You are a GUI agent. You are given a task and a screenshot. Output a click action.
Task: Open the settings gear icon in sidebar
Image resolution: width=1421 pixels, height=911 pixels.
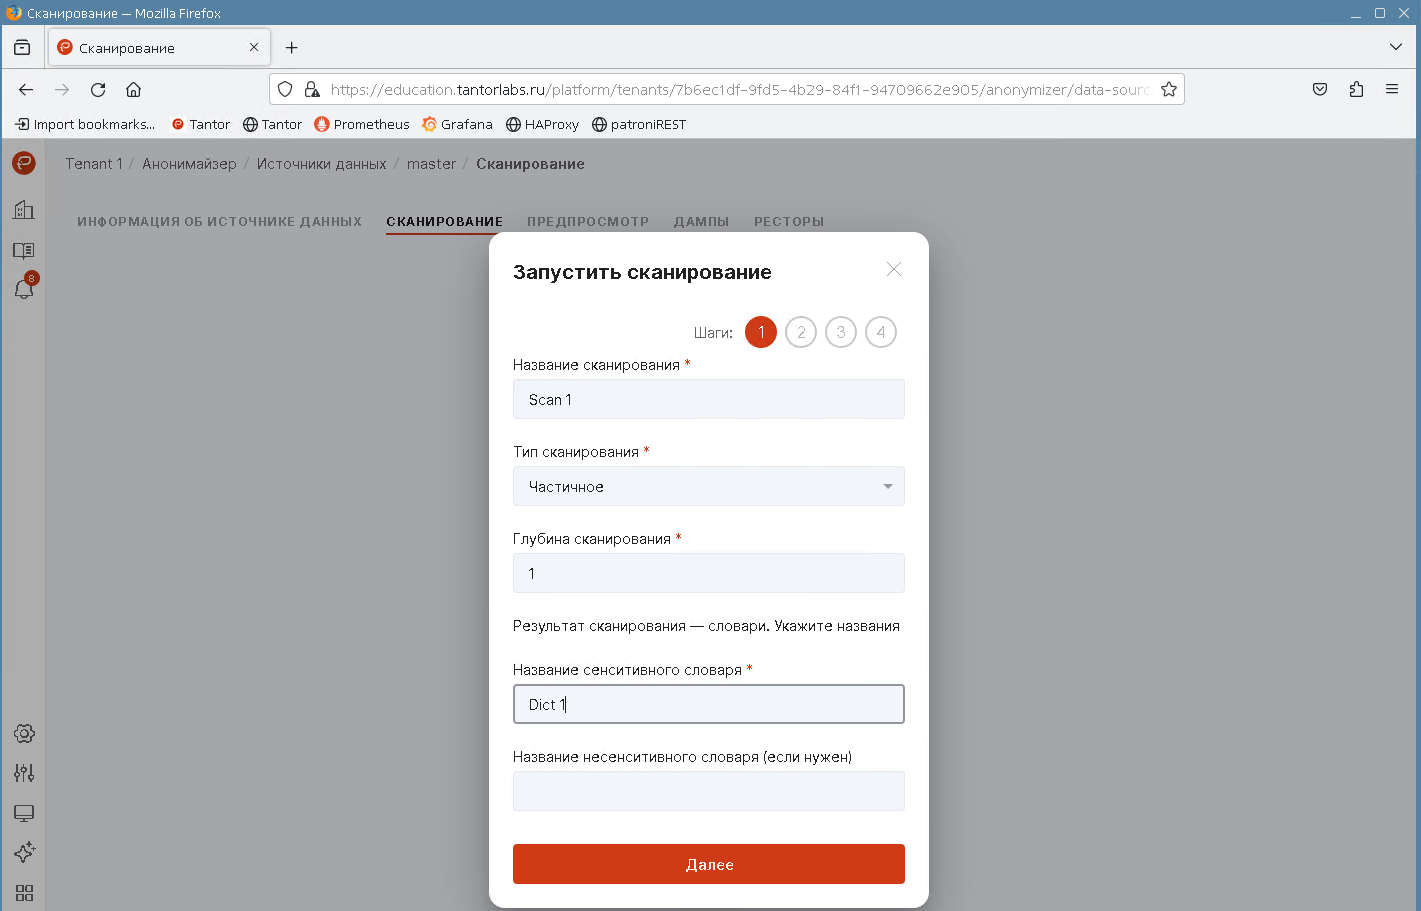coord(24,733)
